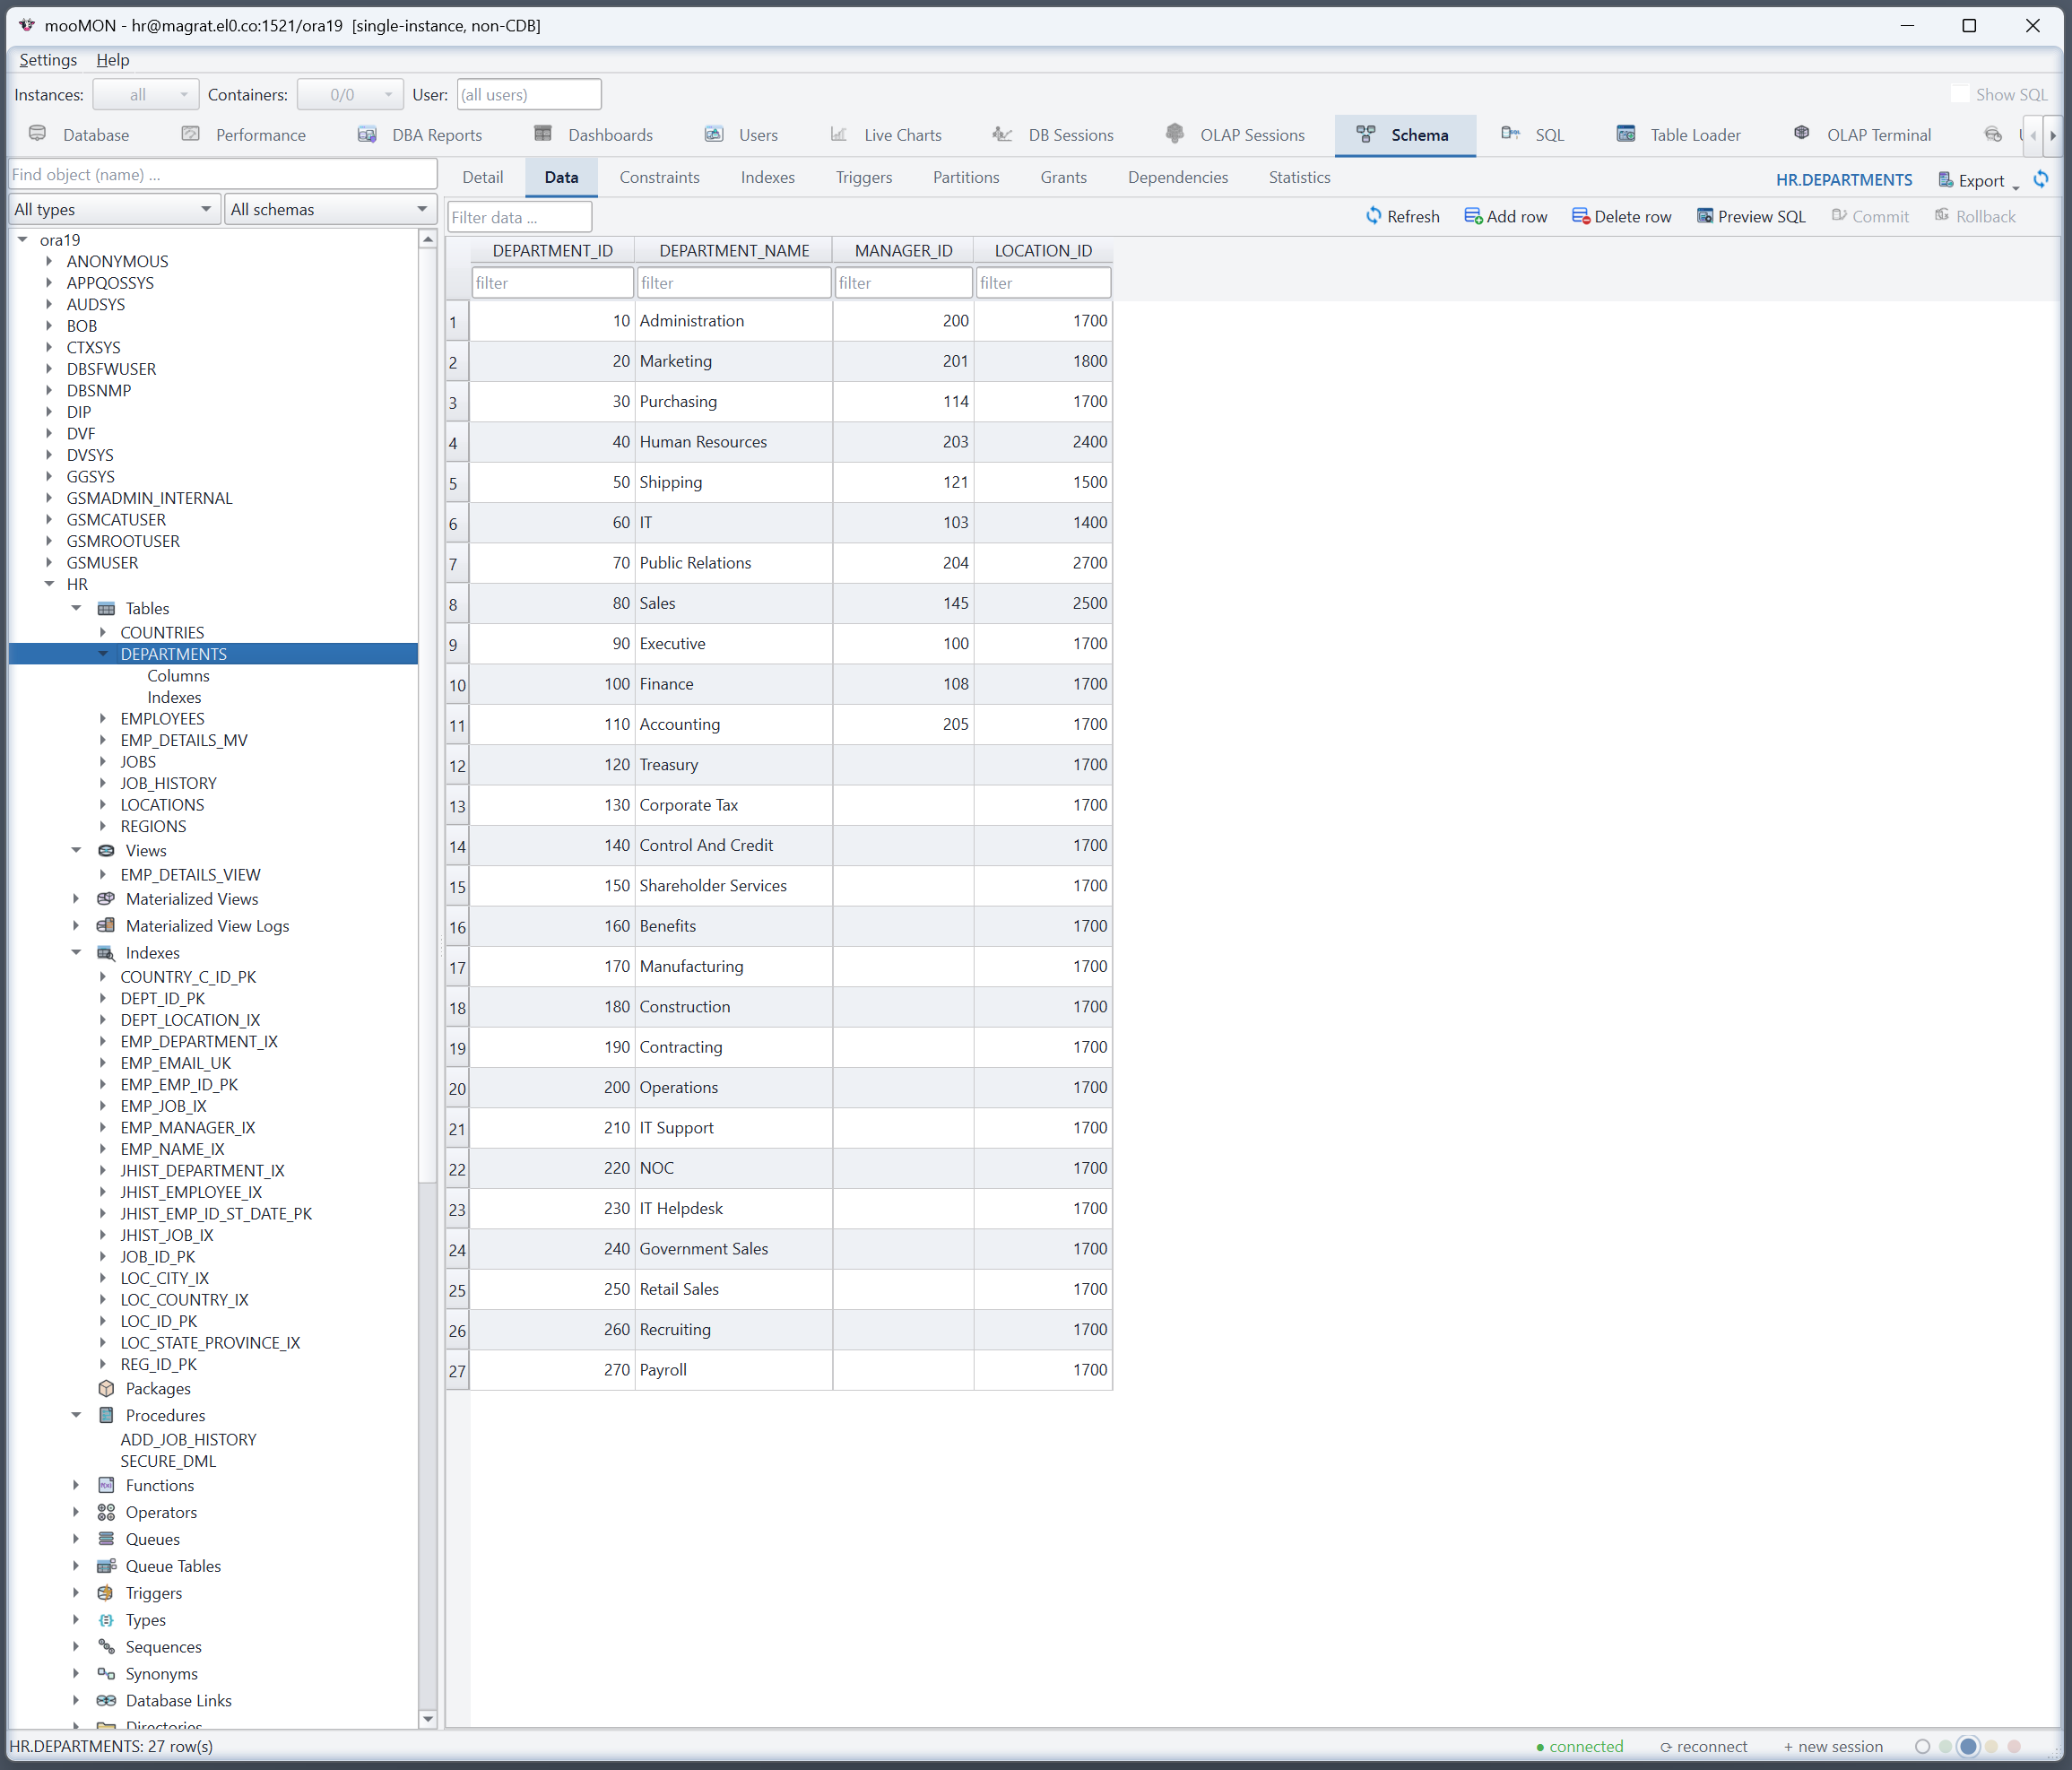Viewport: 2072px width, 1770px height.
Task: Select the white theme circle
Action: [x=1922, y=1746]
